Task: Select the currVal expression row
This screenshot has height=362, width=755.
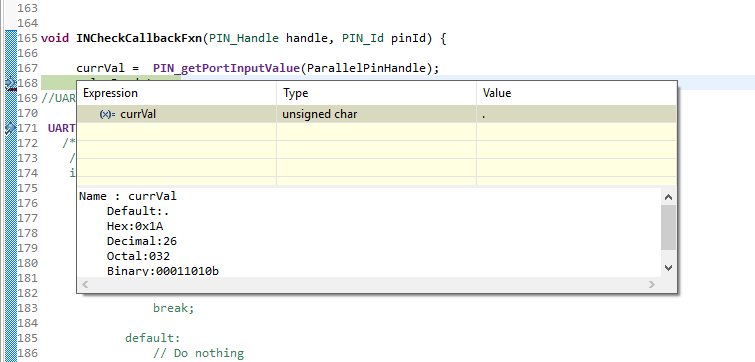Action: point(377,114)
